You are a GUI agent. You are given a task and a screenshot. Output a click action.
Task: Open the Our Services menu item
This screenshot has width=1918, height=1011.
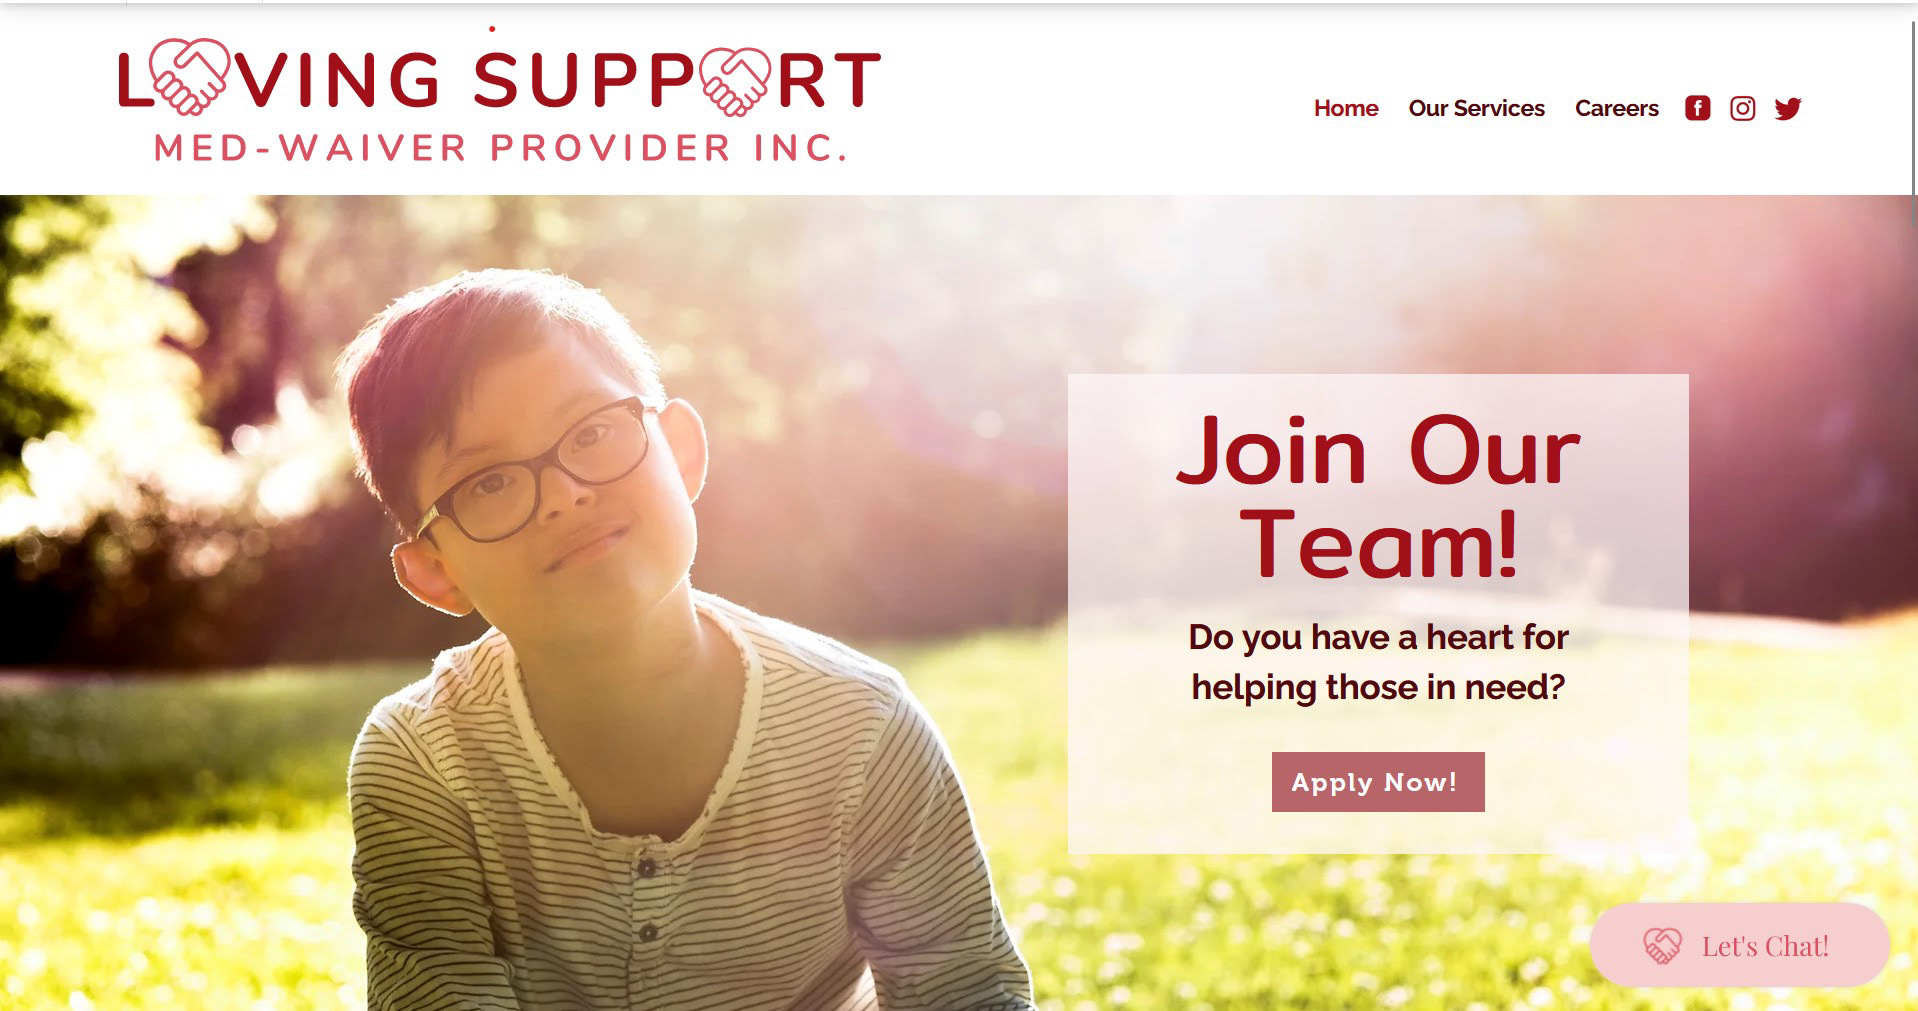(1476, 108)
